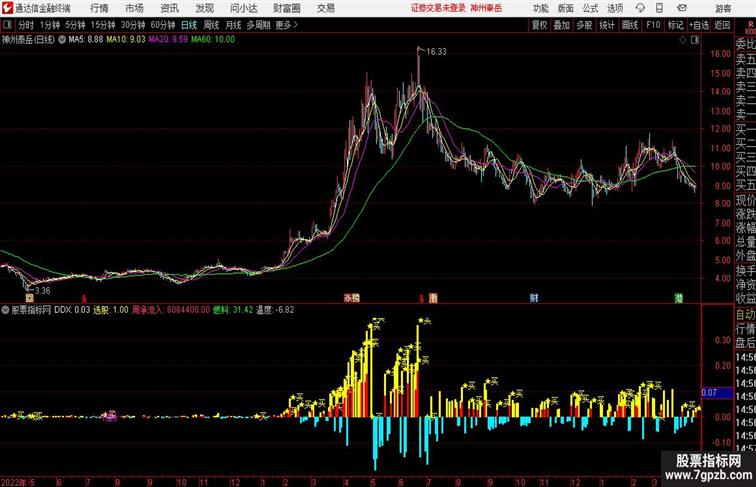756x487 pixels.
Task: Click the green 港 marker below the chart
Action: click(679, 298)
